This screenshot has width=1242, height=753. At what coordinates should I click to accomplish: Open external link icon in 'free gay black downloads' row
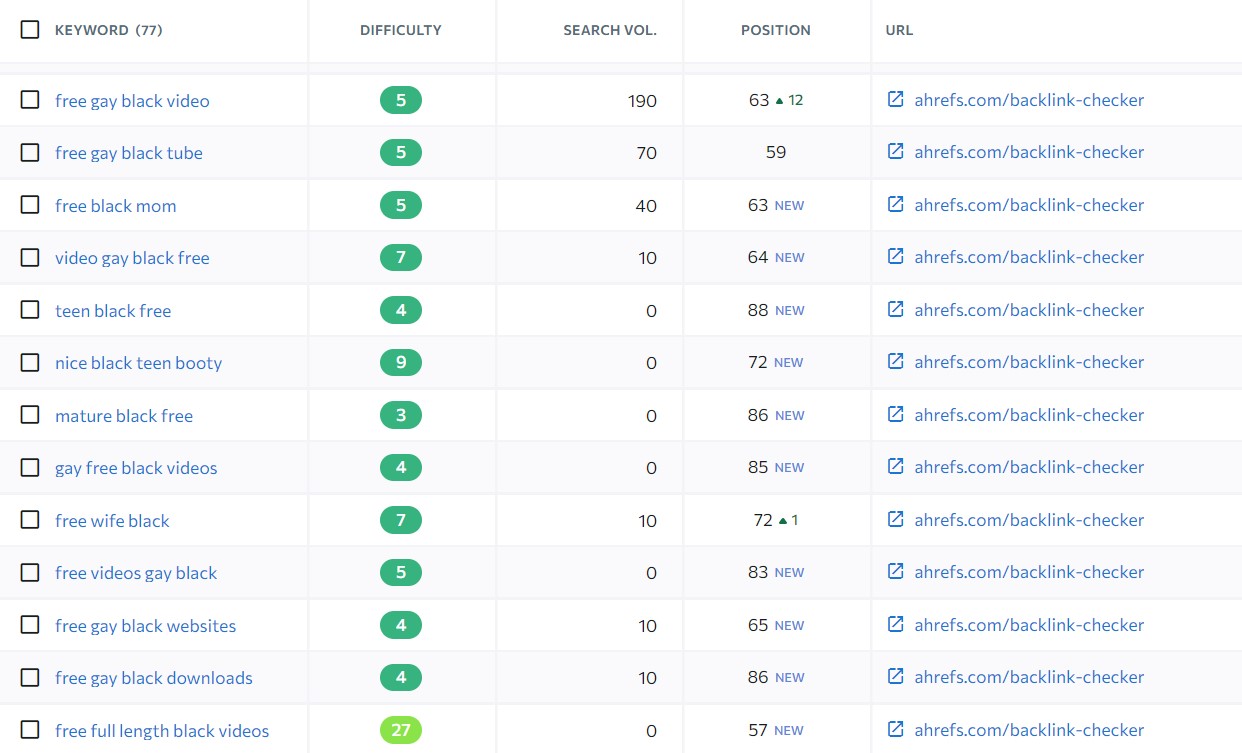(x=896, y=676)
